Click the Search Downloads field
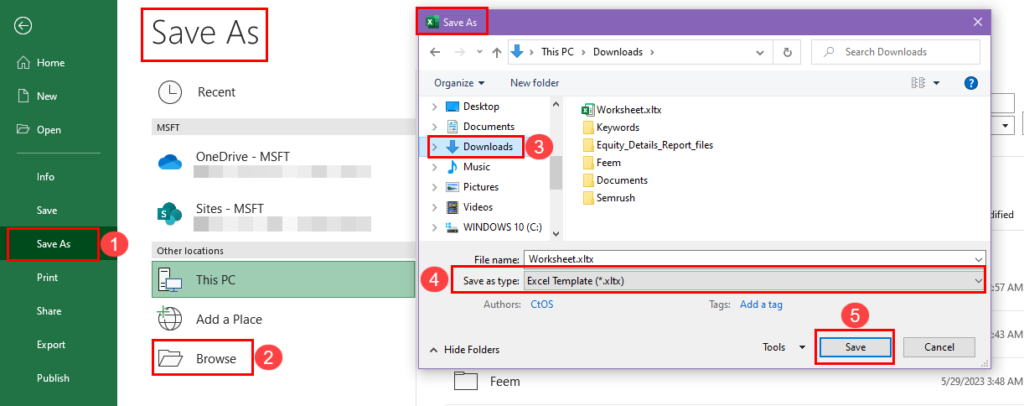 click(x=895, y=52)
